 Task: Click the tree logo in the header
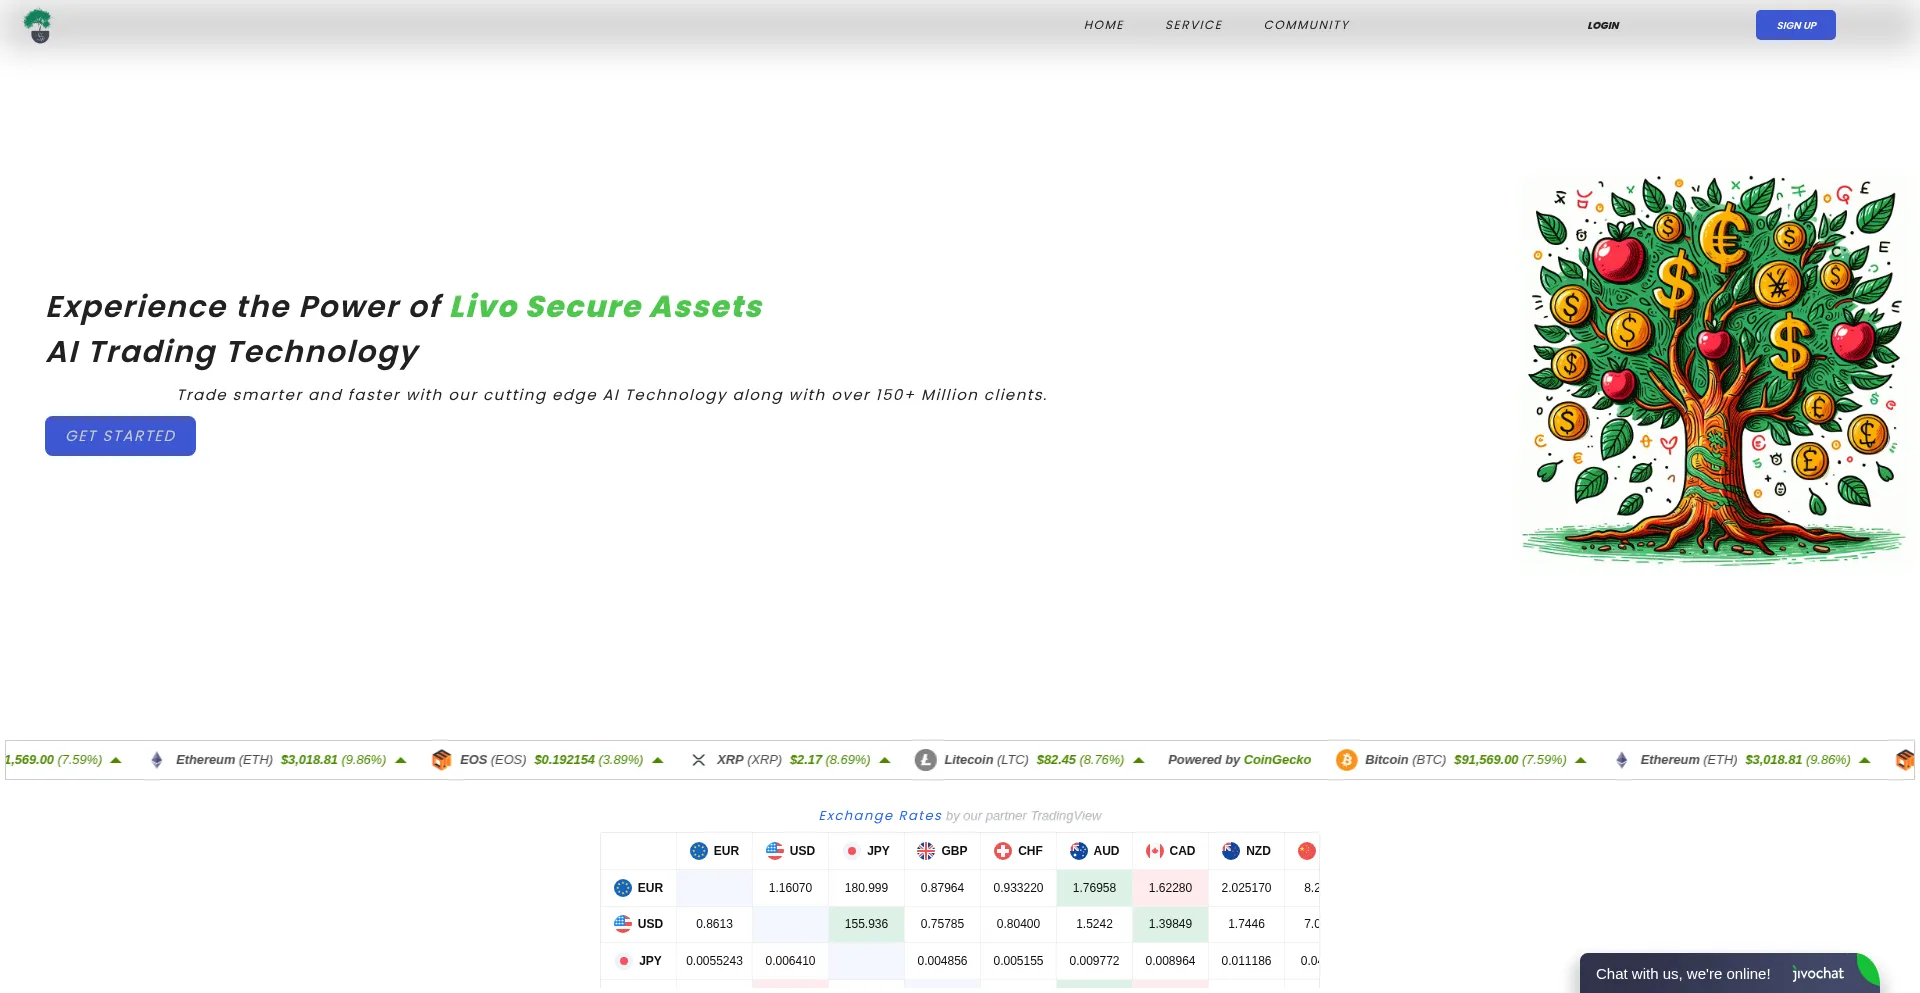[38, 26]
